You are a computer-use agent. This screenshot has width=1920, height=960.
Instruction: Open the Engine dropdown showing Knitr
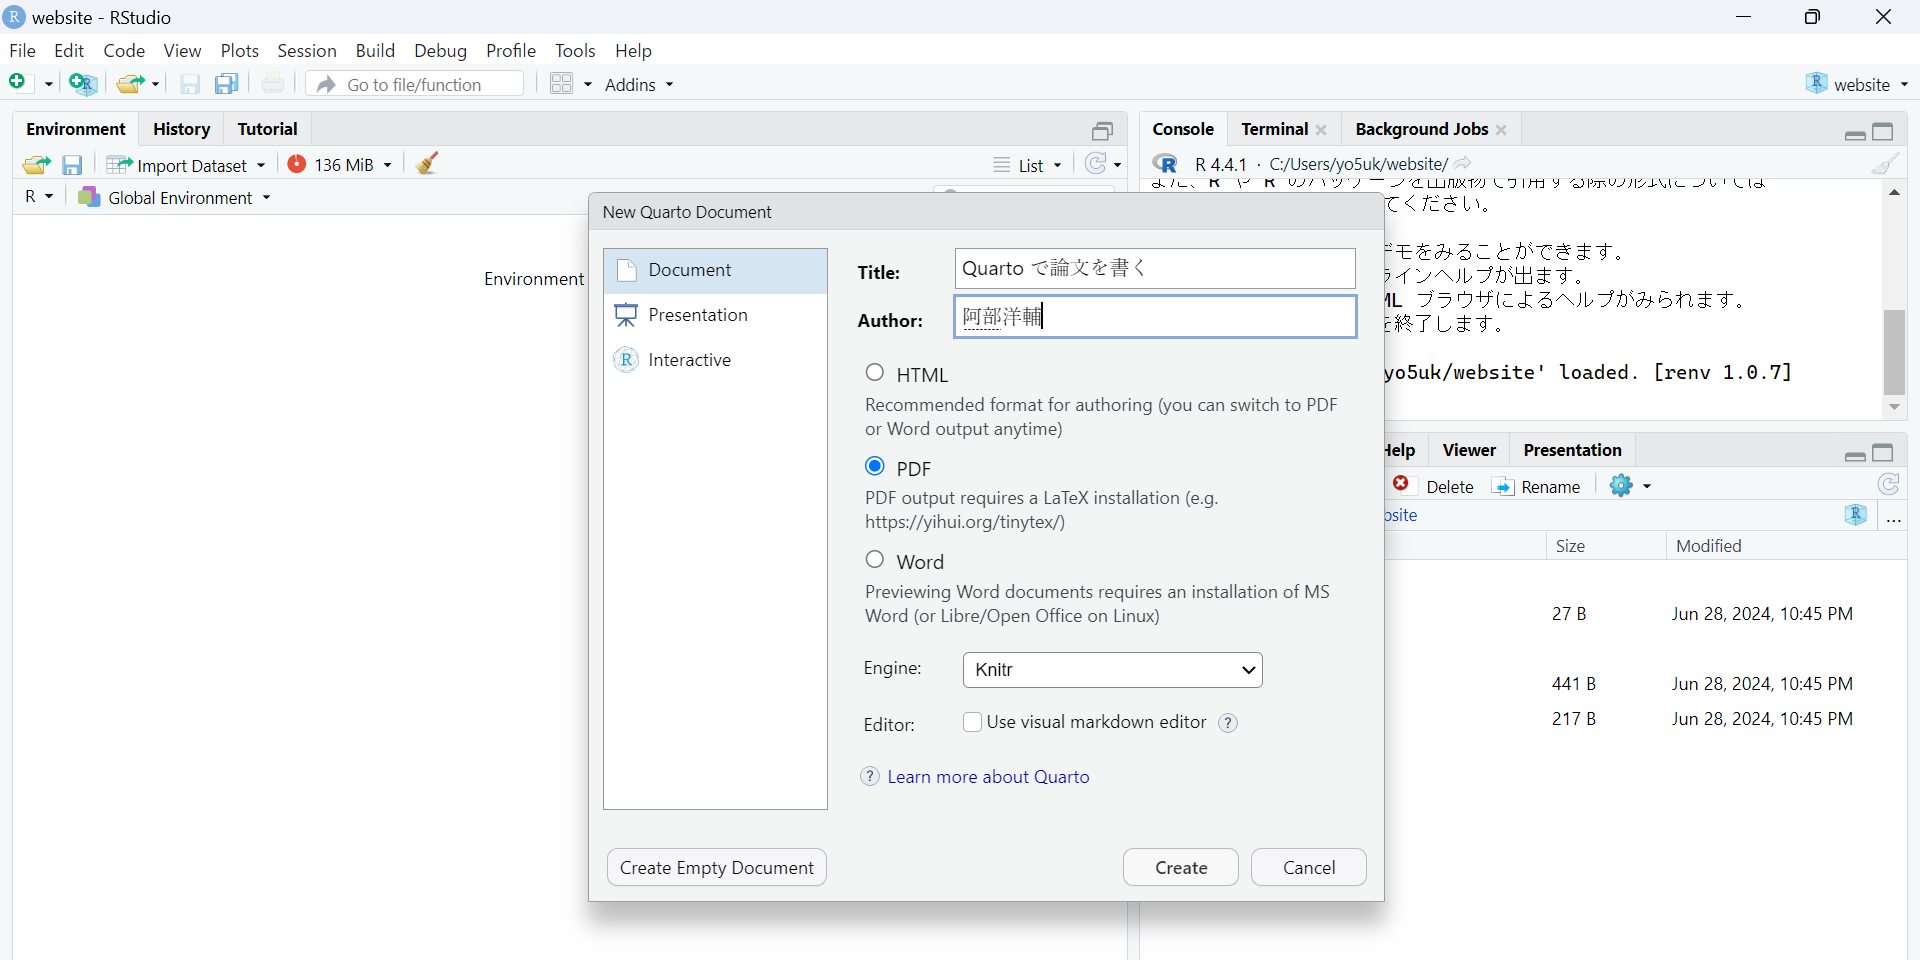point(1112,670)
